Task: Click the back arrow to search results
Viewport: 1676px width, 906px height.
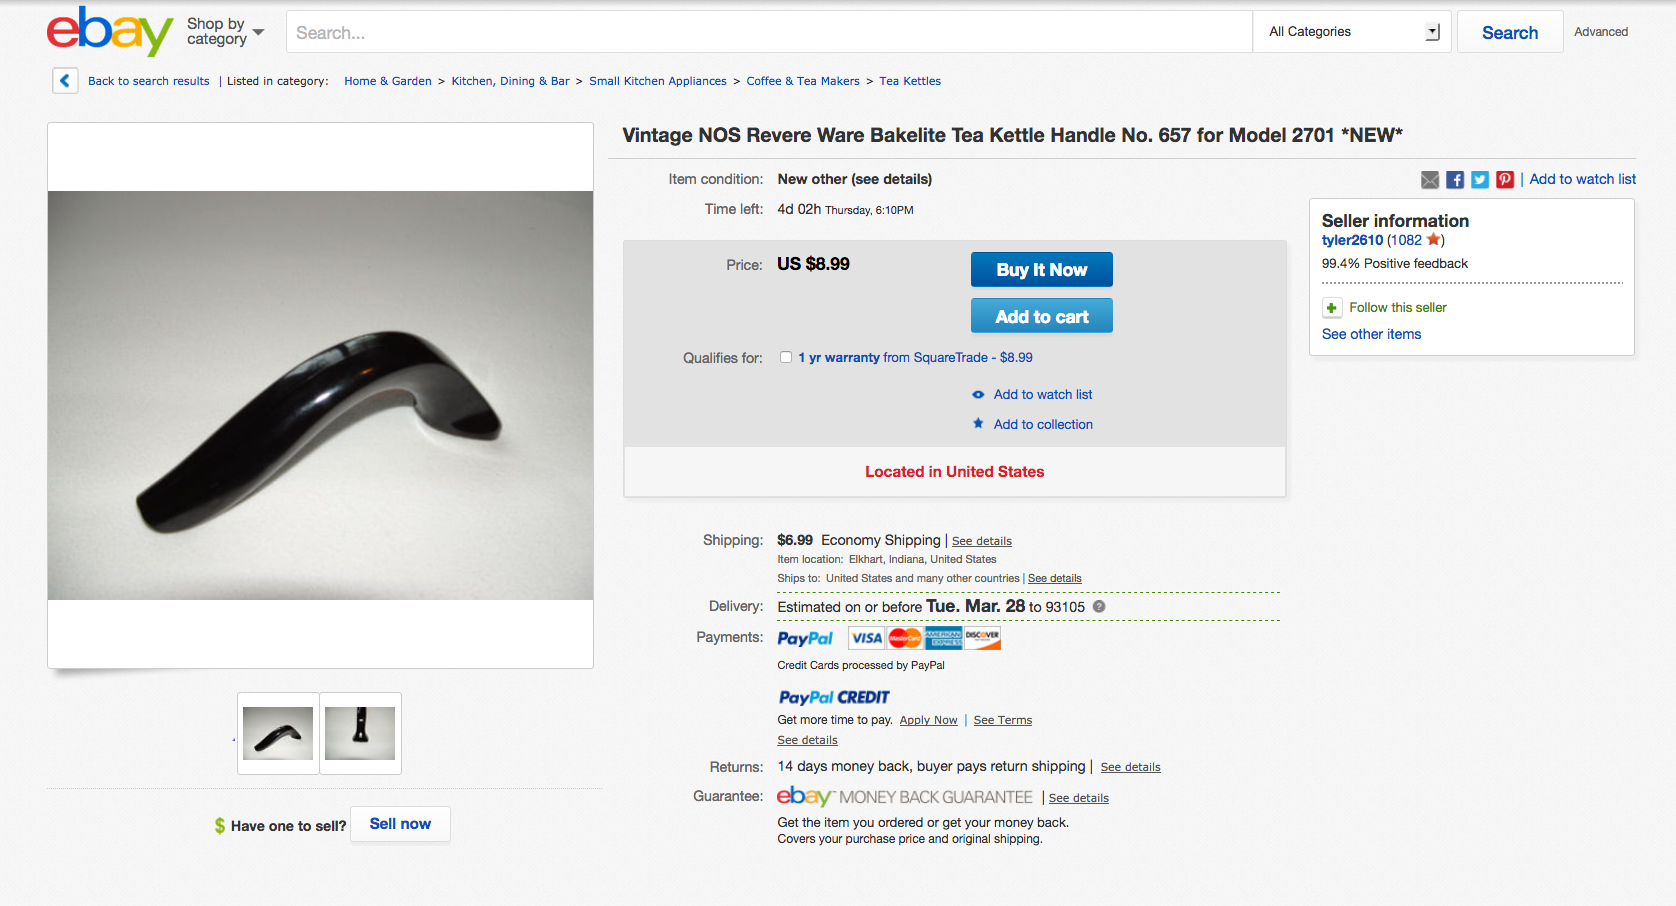Action: [65, 81]
